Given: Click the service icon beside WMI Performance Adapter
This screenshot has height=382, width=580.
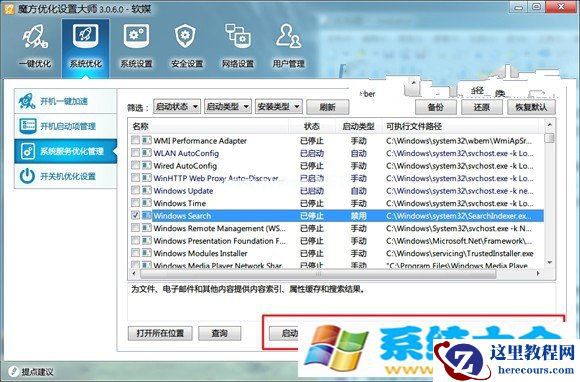Looking at the screenshot, I should (x=146, y=140).
